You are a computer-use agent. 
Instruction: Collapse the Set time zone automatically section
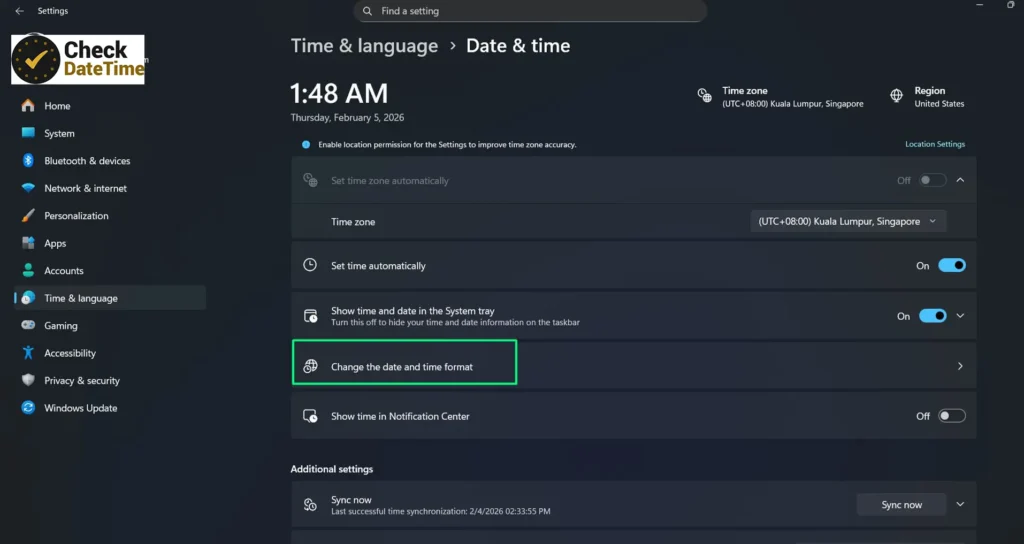point(960,180)
